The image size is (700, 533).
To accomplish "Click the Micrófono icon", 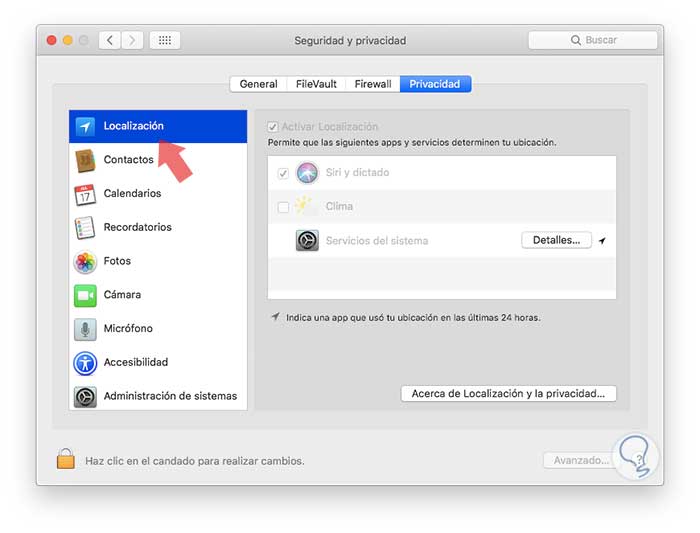I will click(x=85, y=329).
